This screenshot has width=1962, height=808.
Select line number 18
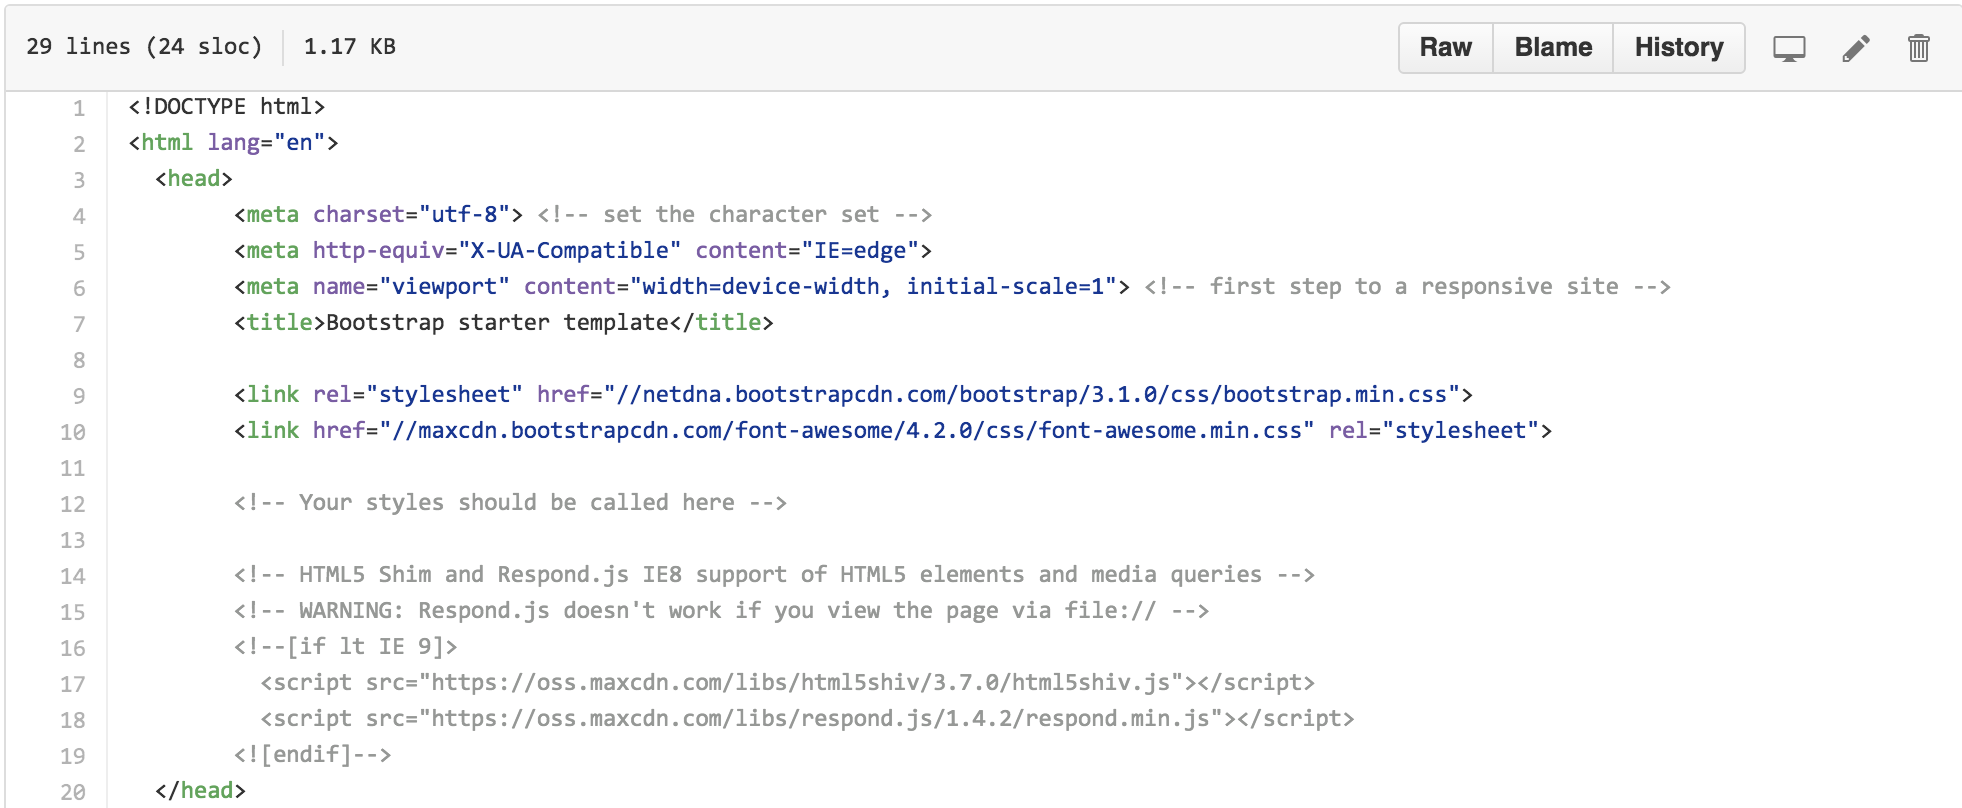[73, 720]
